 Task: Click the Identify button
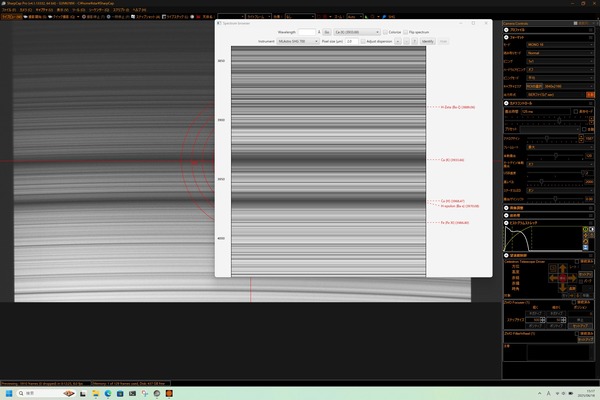427,41
